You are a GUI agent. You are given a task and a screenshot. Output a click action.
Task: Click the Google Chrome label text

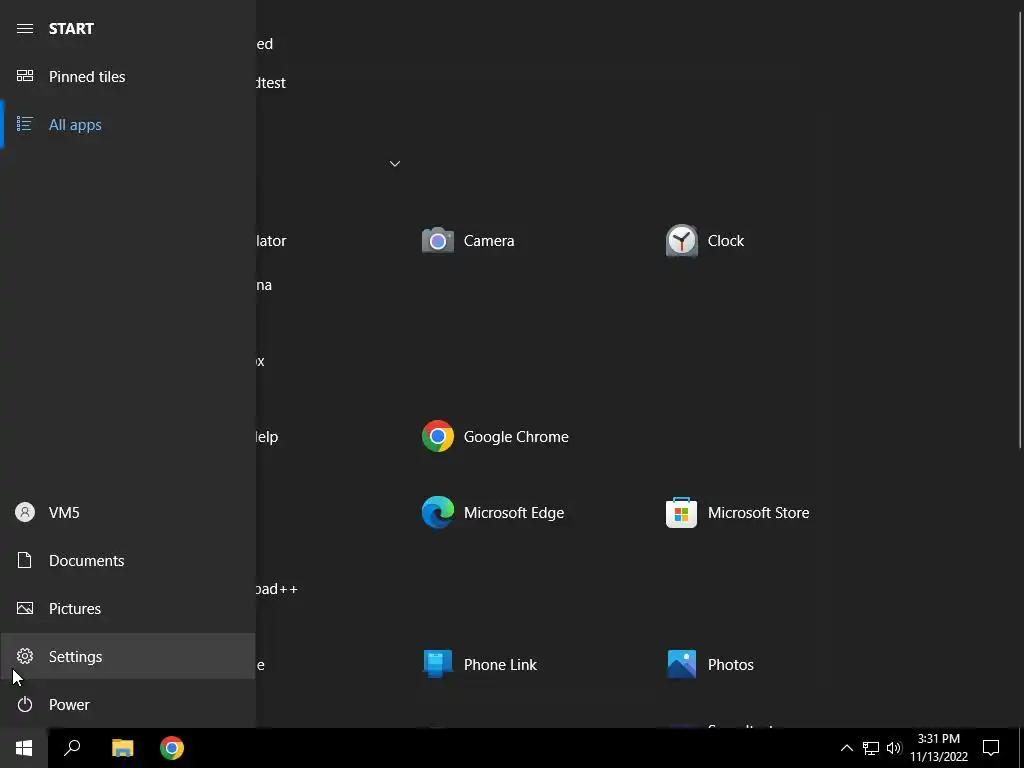point(516,437)
